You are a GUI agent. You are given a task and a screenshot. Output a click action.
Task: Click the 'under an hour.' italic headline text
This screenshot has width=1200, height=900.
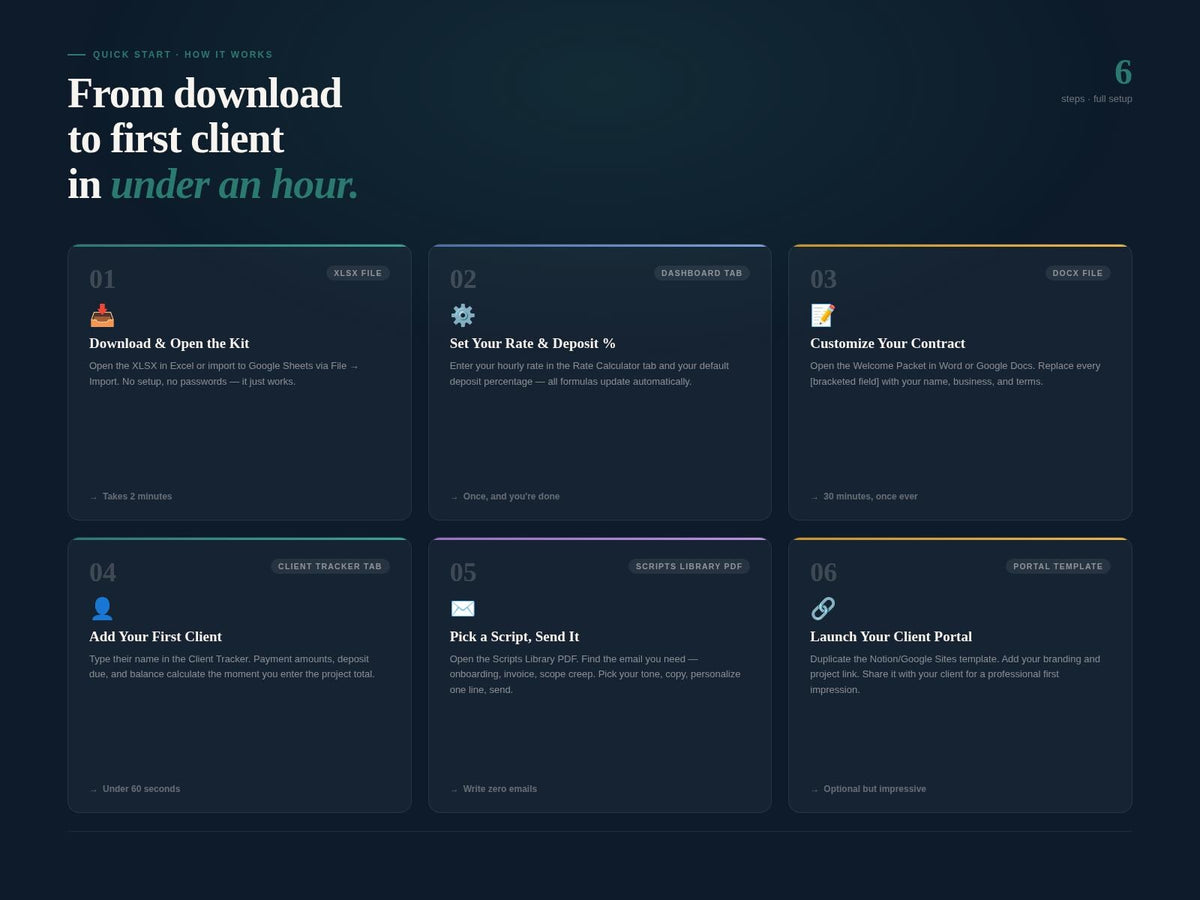pyautogui.click(x=234, y=185)
